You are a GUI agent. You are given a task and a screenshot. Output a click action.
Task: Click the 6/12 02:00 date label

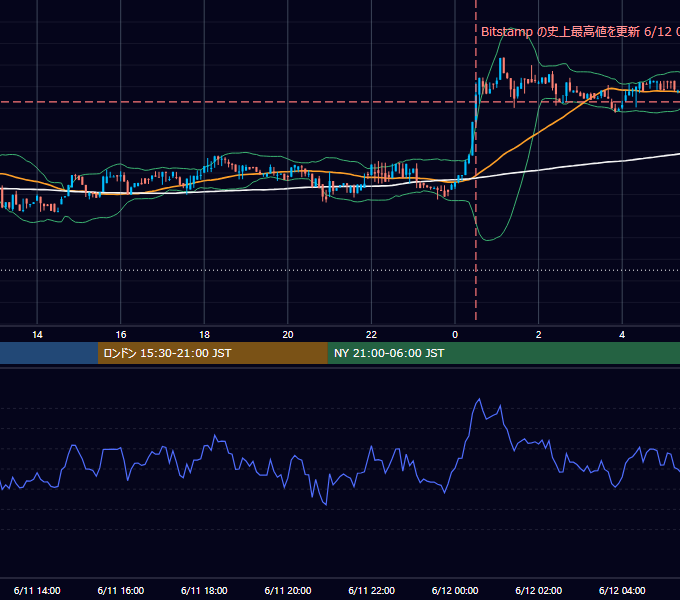coord(539,590)
